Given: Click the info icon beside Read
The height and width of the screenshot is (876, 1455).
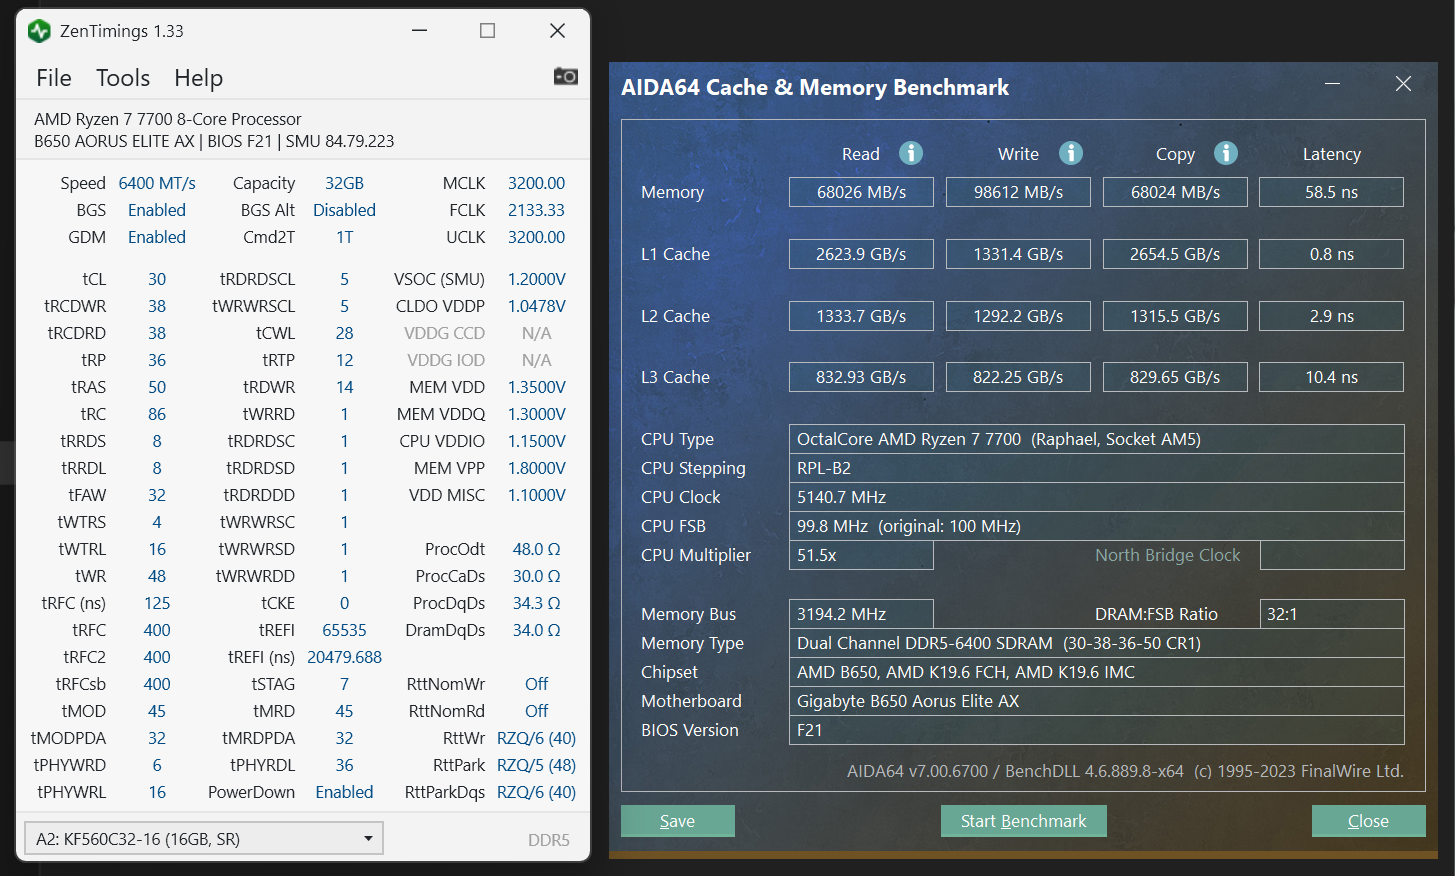Looking at the screenshot, I should (910, 153).
